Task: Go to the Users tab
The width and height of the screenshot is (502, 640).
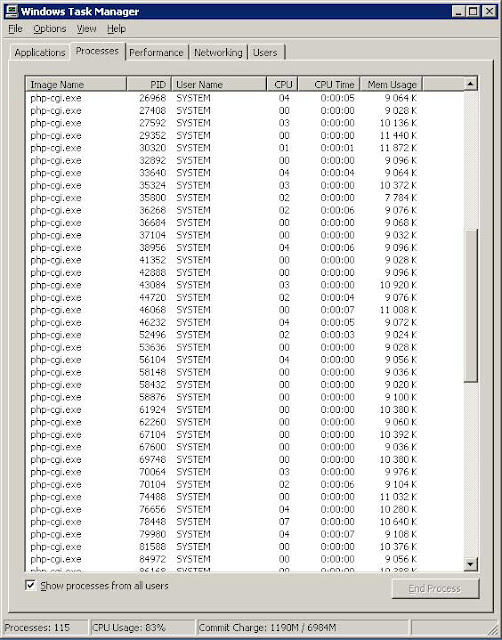Action: click(x=265, y=53)
